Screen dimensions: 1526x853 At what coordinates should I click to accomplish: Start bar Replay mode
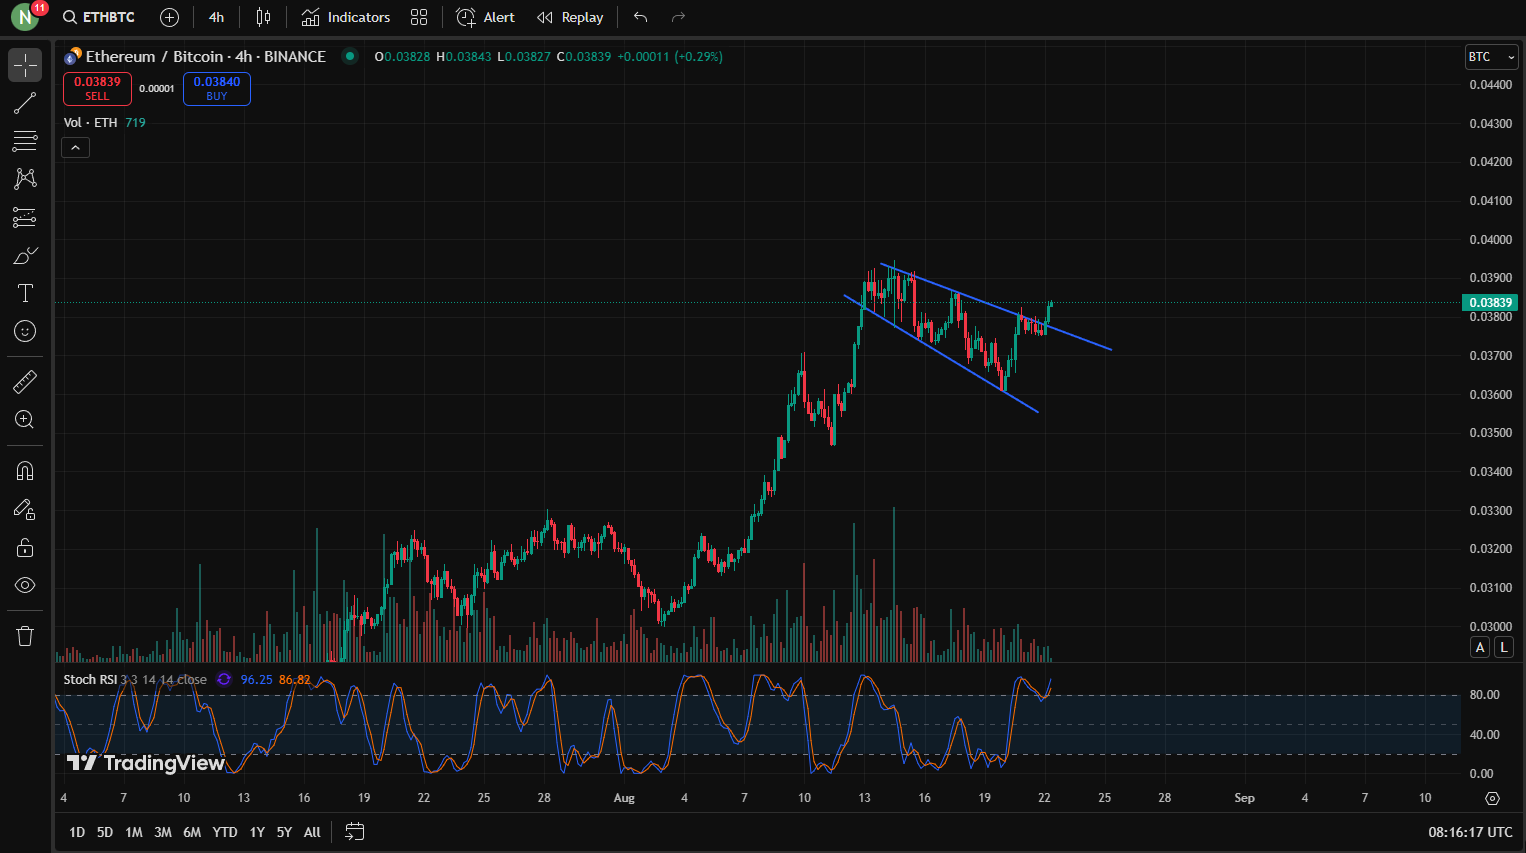[x=570, y=17]
